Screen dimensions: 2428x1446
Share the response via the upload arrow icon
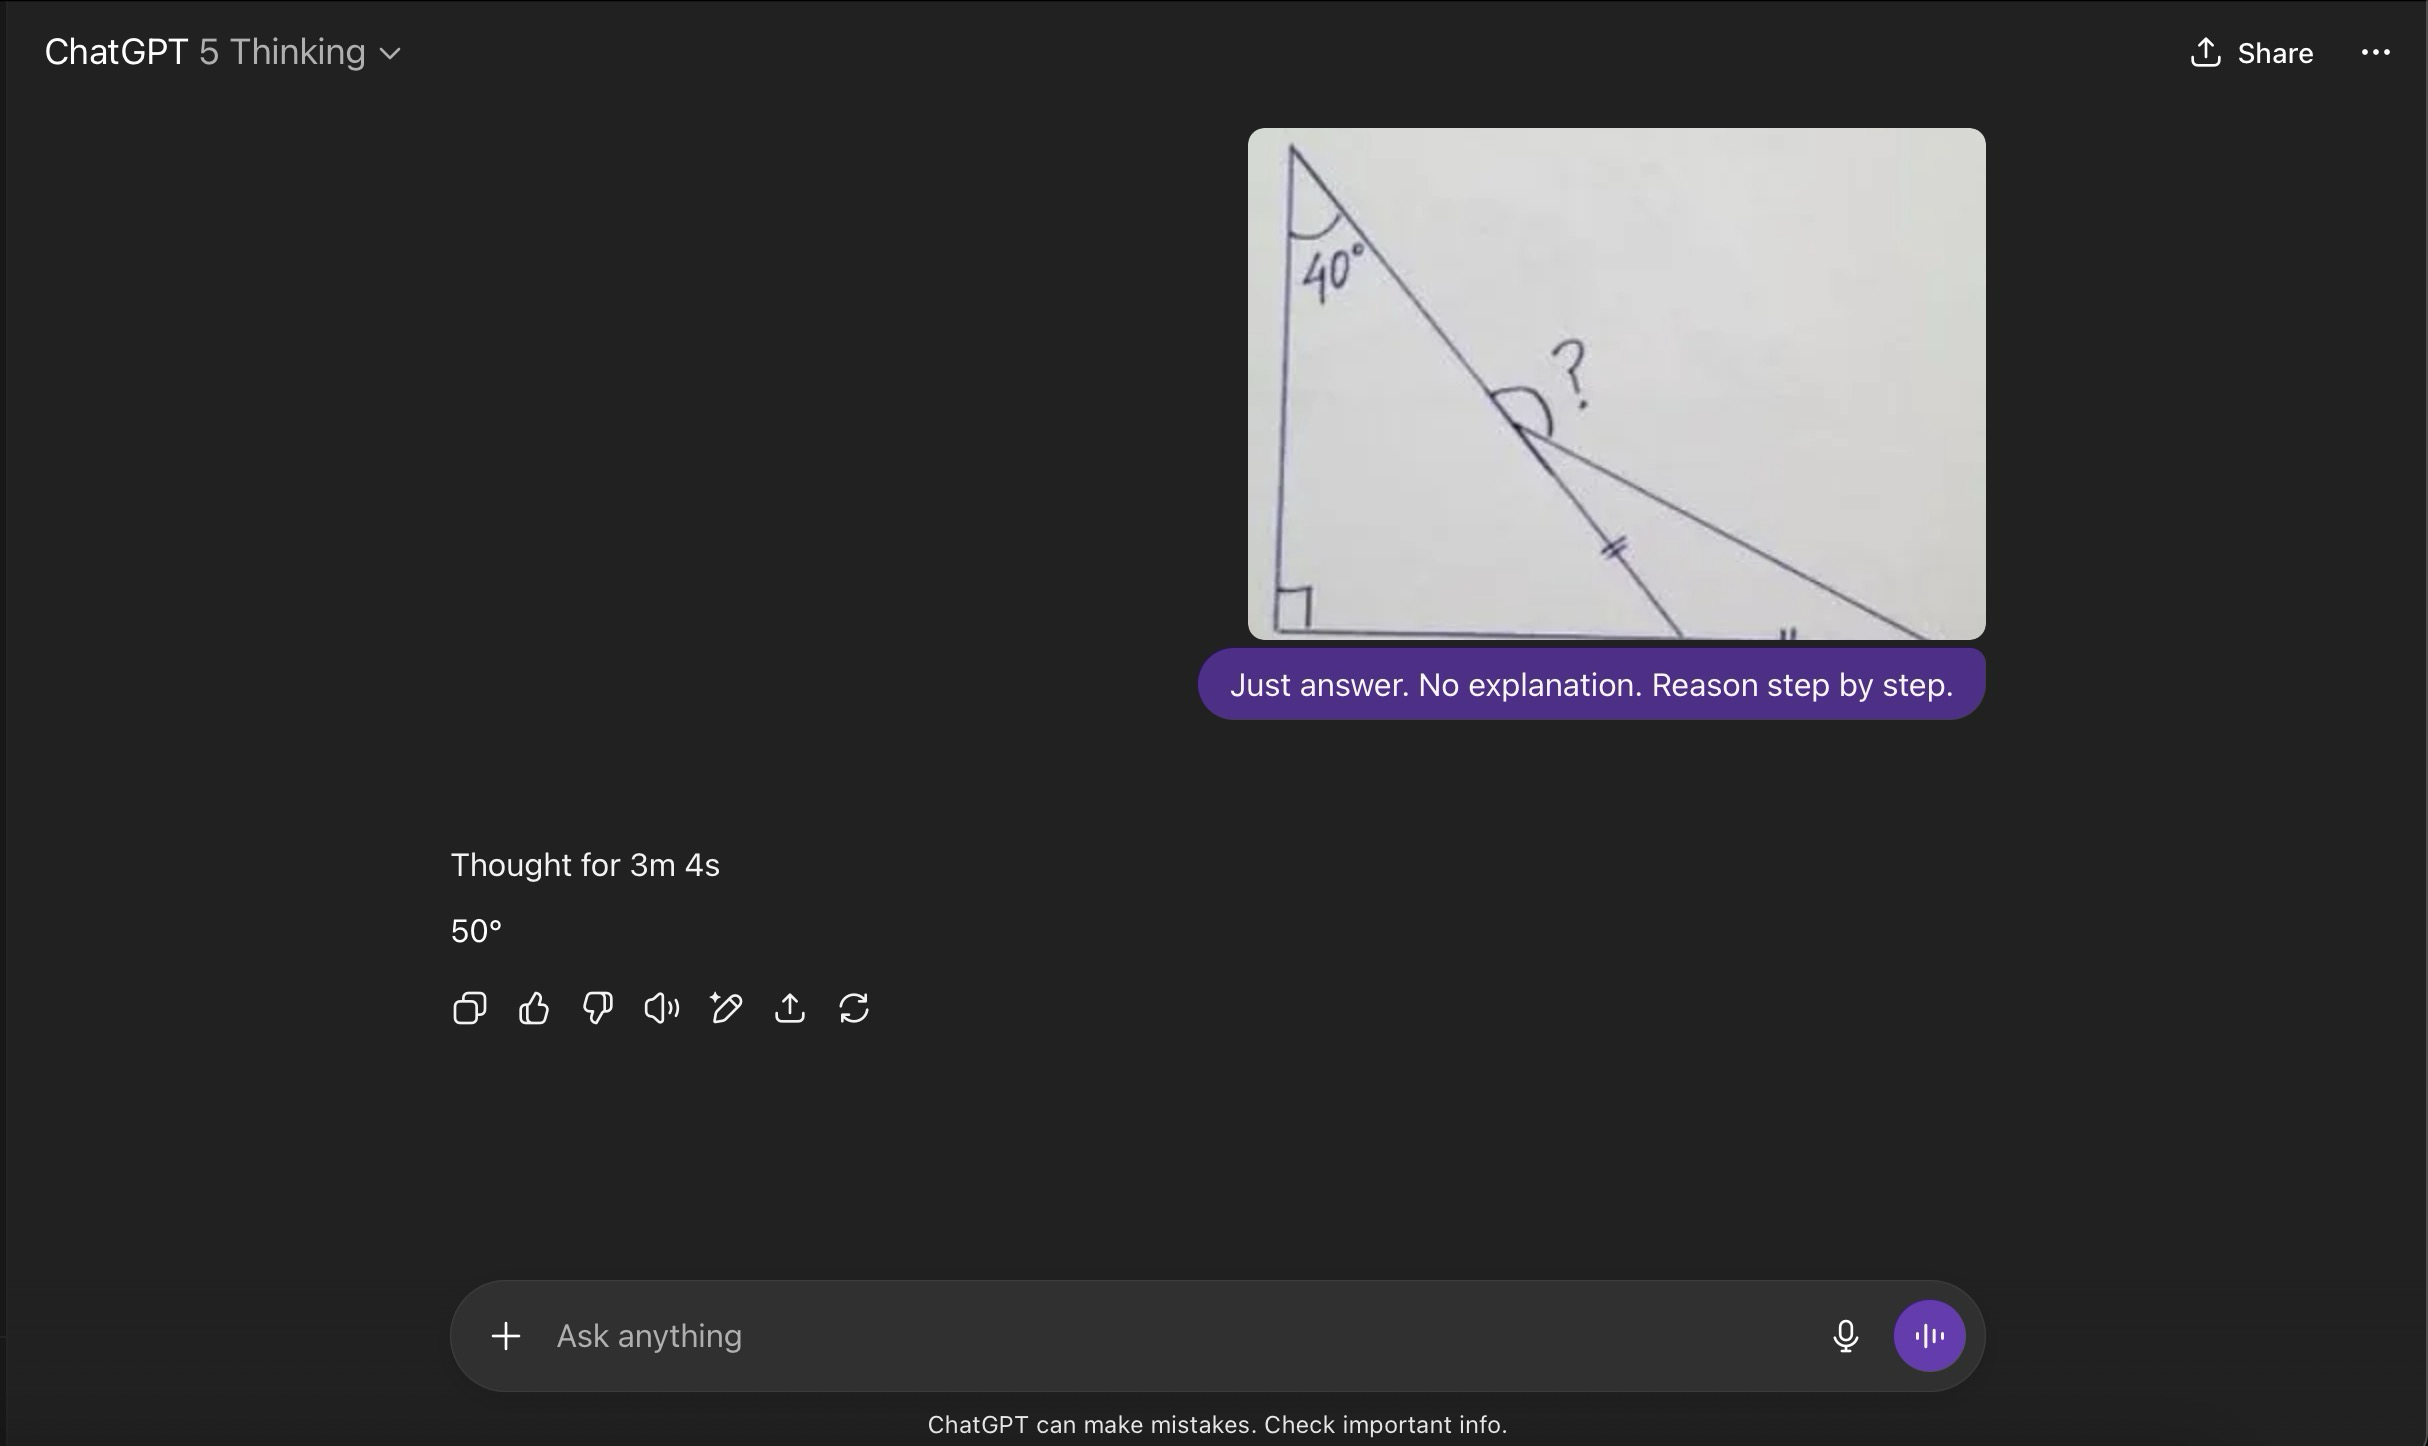pyautogui.click(x=790, y=1008)
